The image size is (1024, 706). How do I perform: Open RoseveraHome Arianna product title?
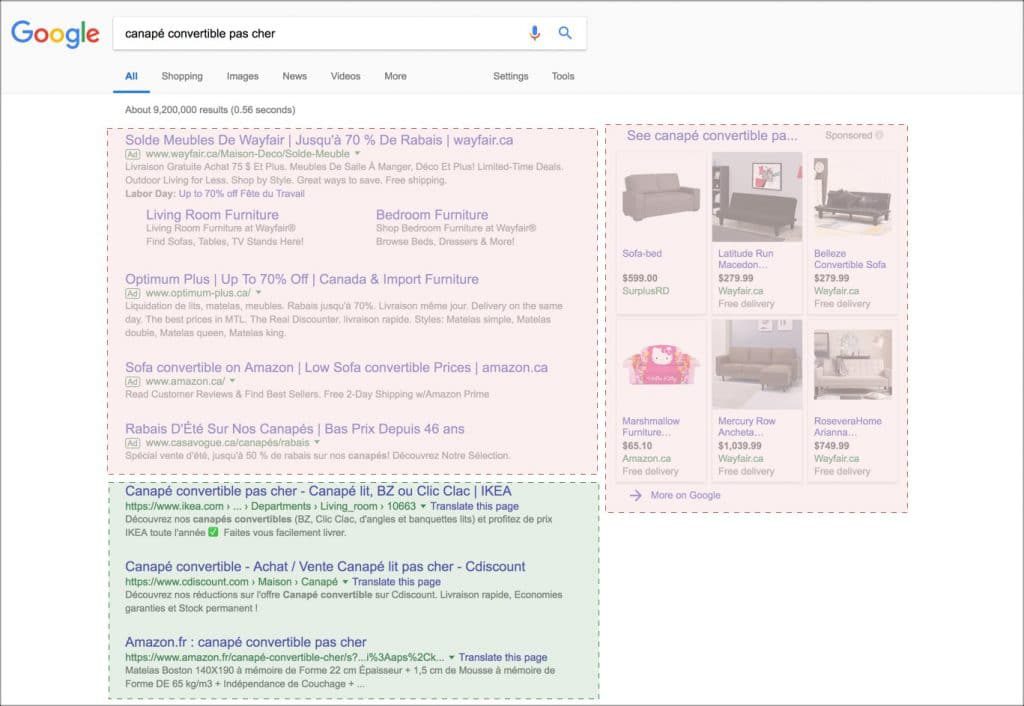click(x=848, y=426)
